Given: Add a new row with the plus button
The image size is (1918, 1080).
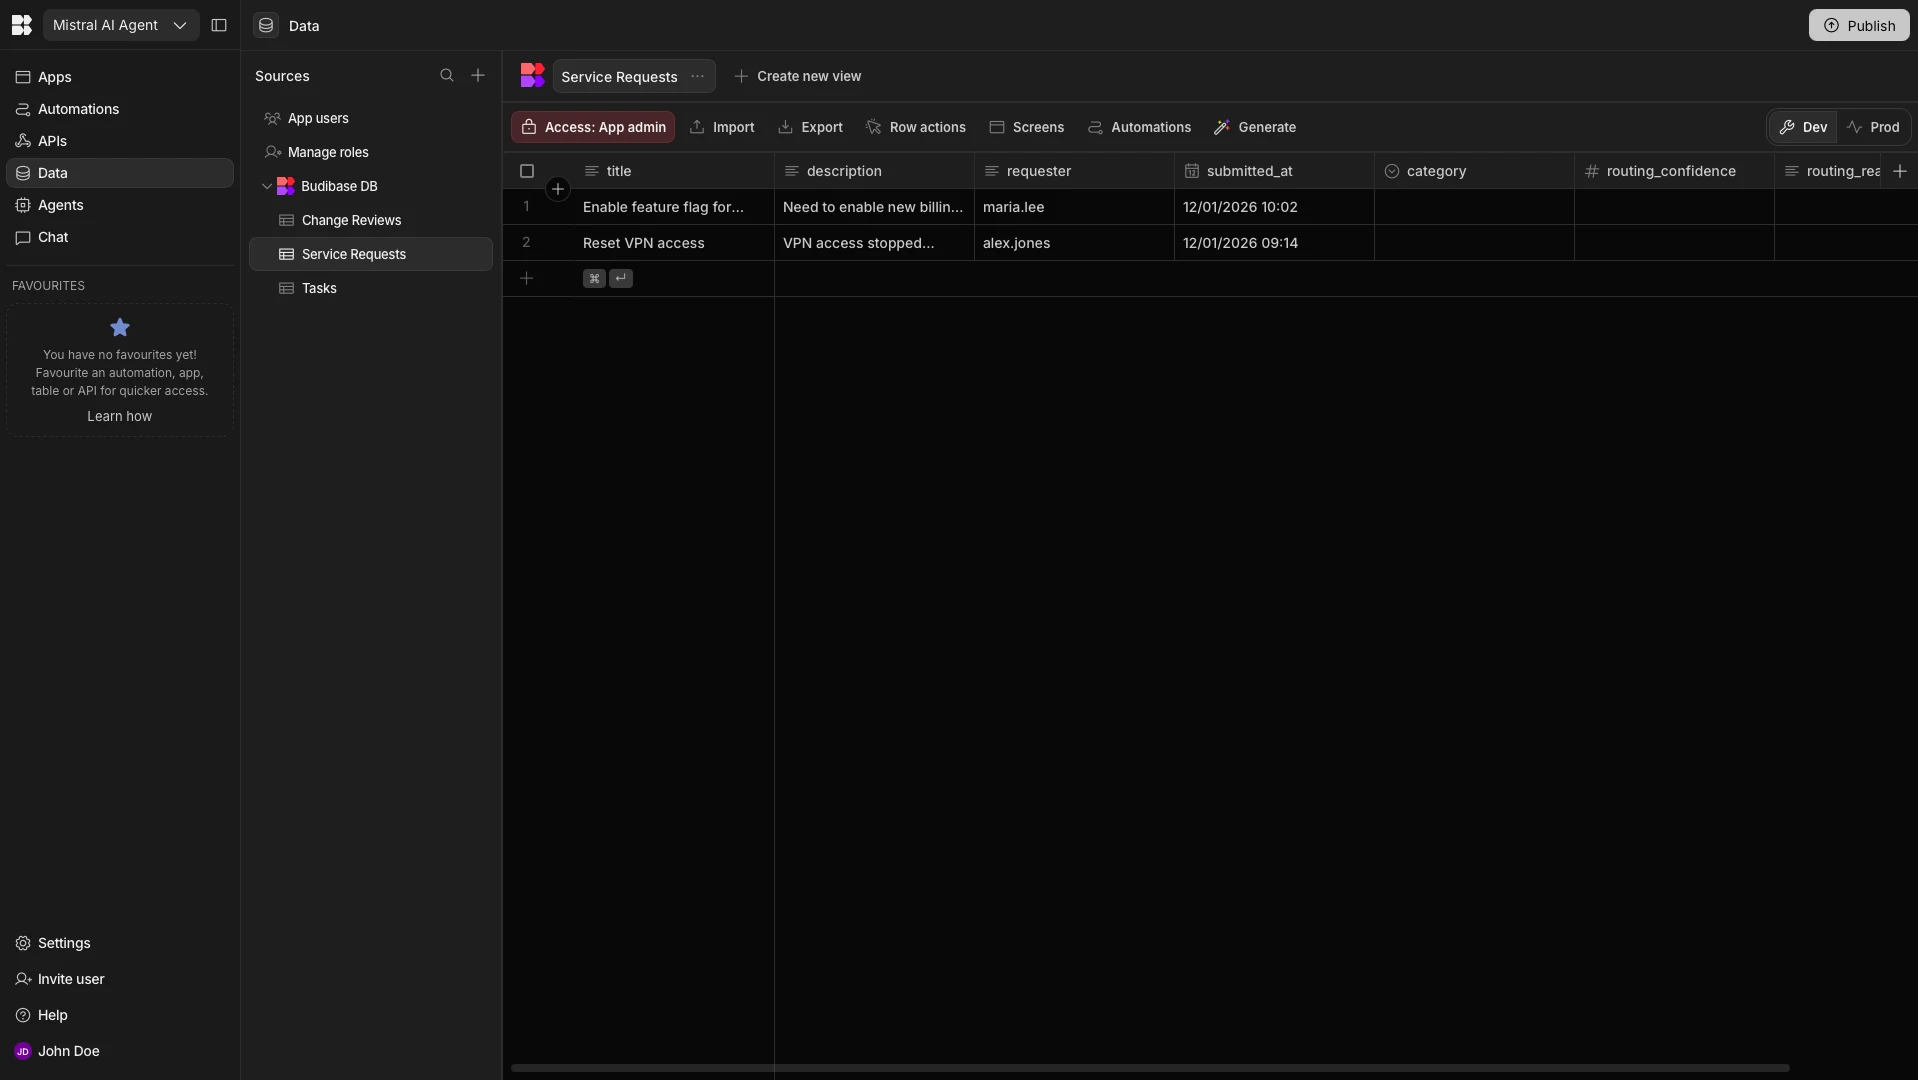Looking at the screenshot, I should tap(527, 279).
